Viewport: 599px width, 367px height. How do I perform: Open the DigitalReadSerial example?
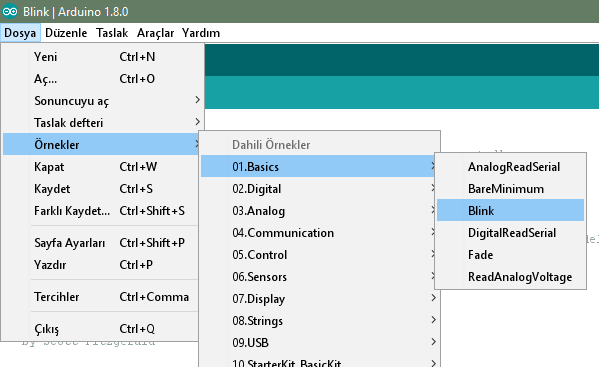pos(510,233)
